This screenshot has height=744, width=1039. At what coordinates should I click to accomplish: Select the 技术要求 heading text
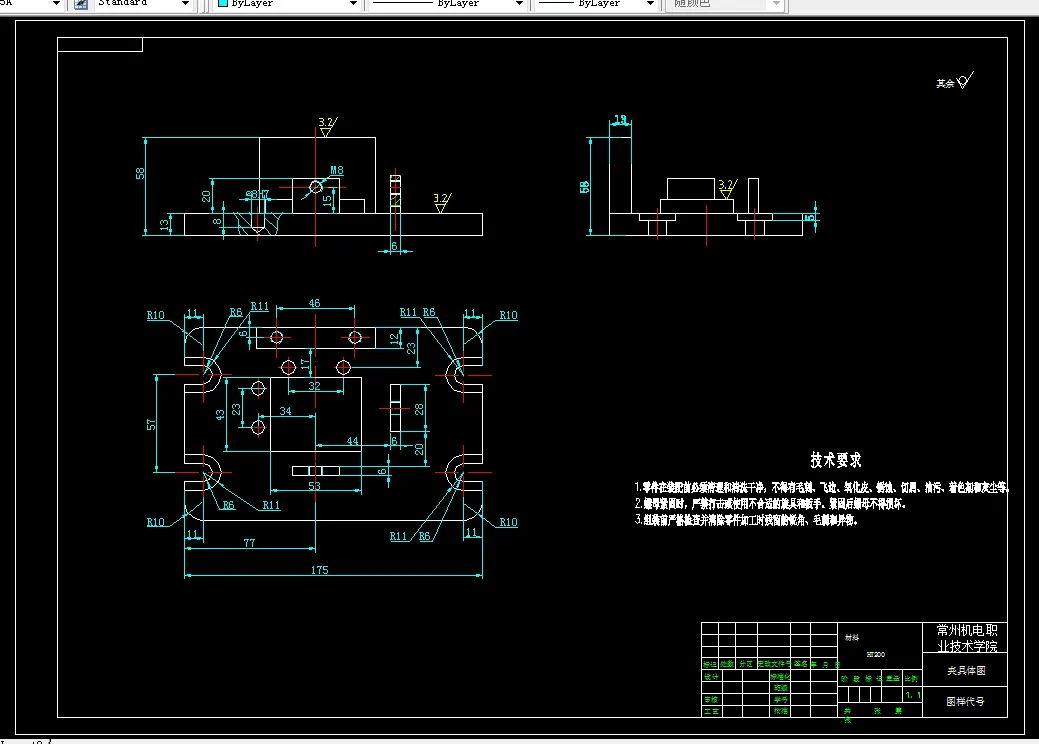point(836,460)
